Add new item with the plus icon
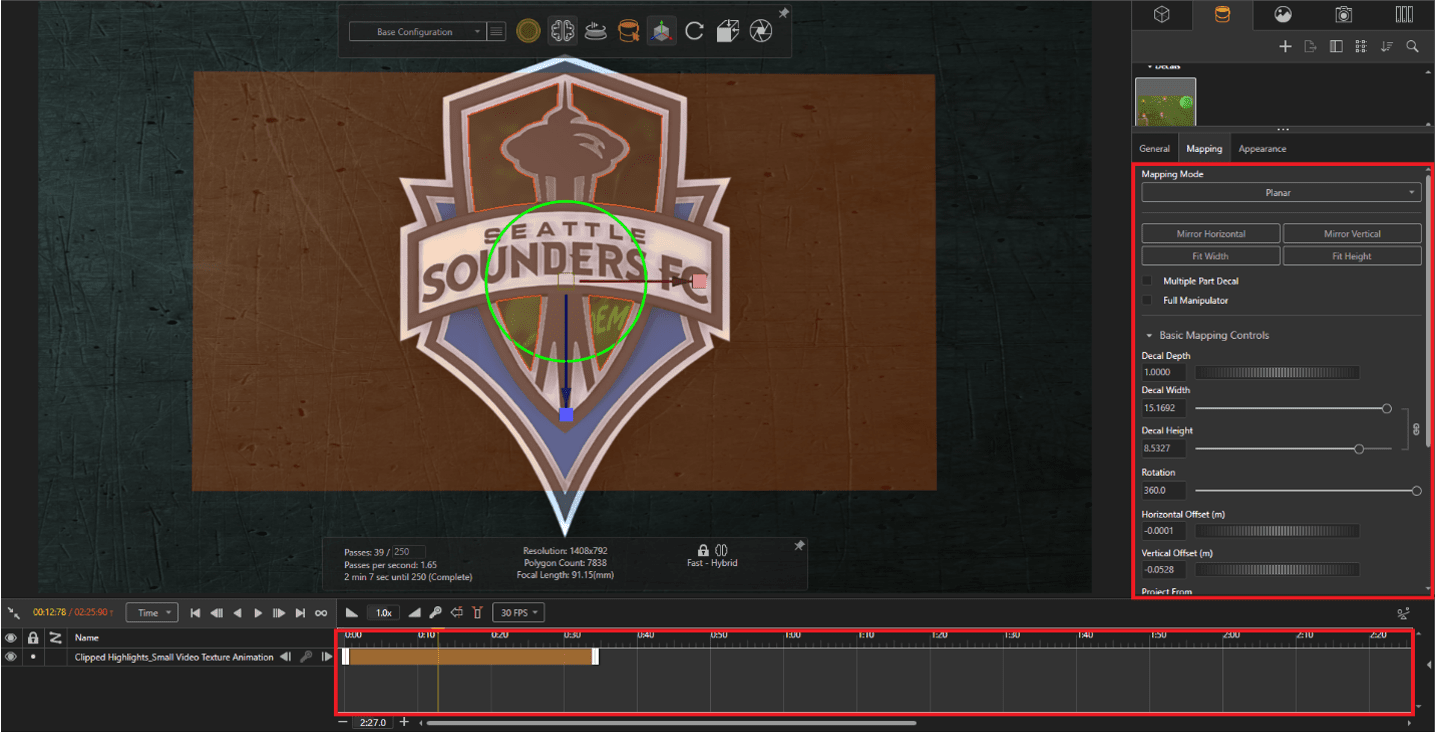The width and height of the screenshot is (1437, 733). (x=1285, y=46)
